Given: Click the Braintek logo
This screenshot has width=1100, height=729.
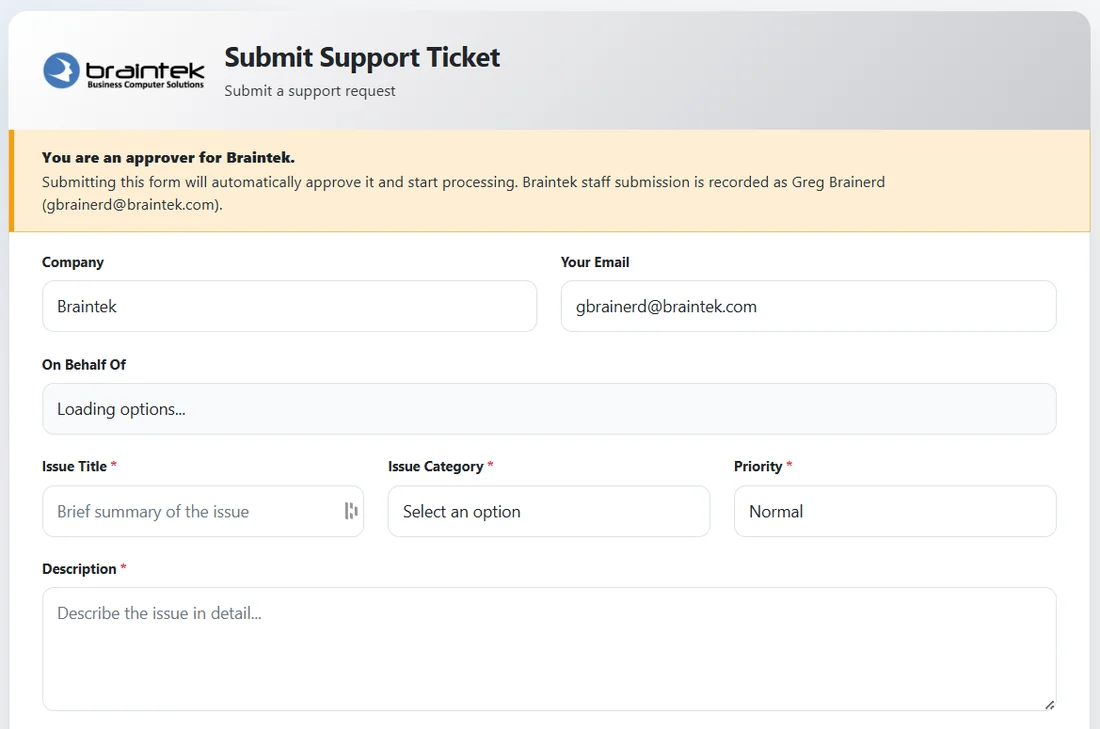Looking at the screenshot, I should pos(123,70).
